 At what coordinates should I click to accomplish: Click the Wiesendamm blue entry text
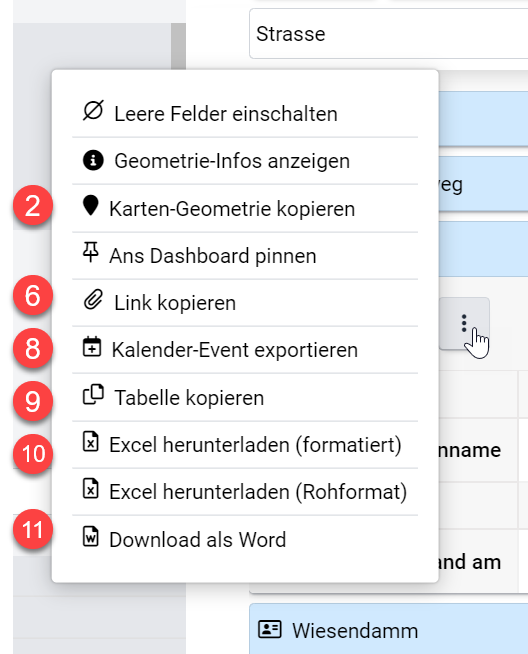(355, 630)
